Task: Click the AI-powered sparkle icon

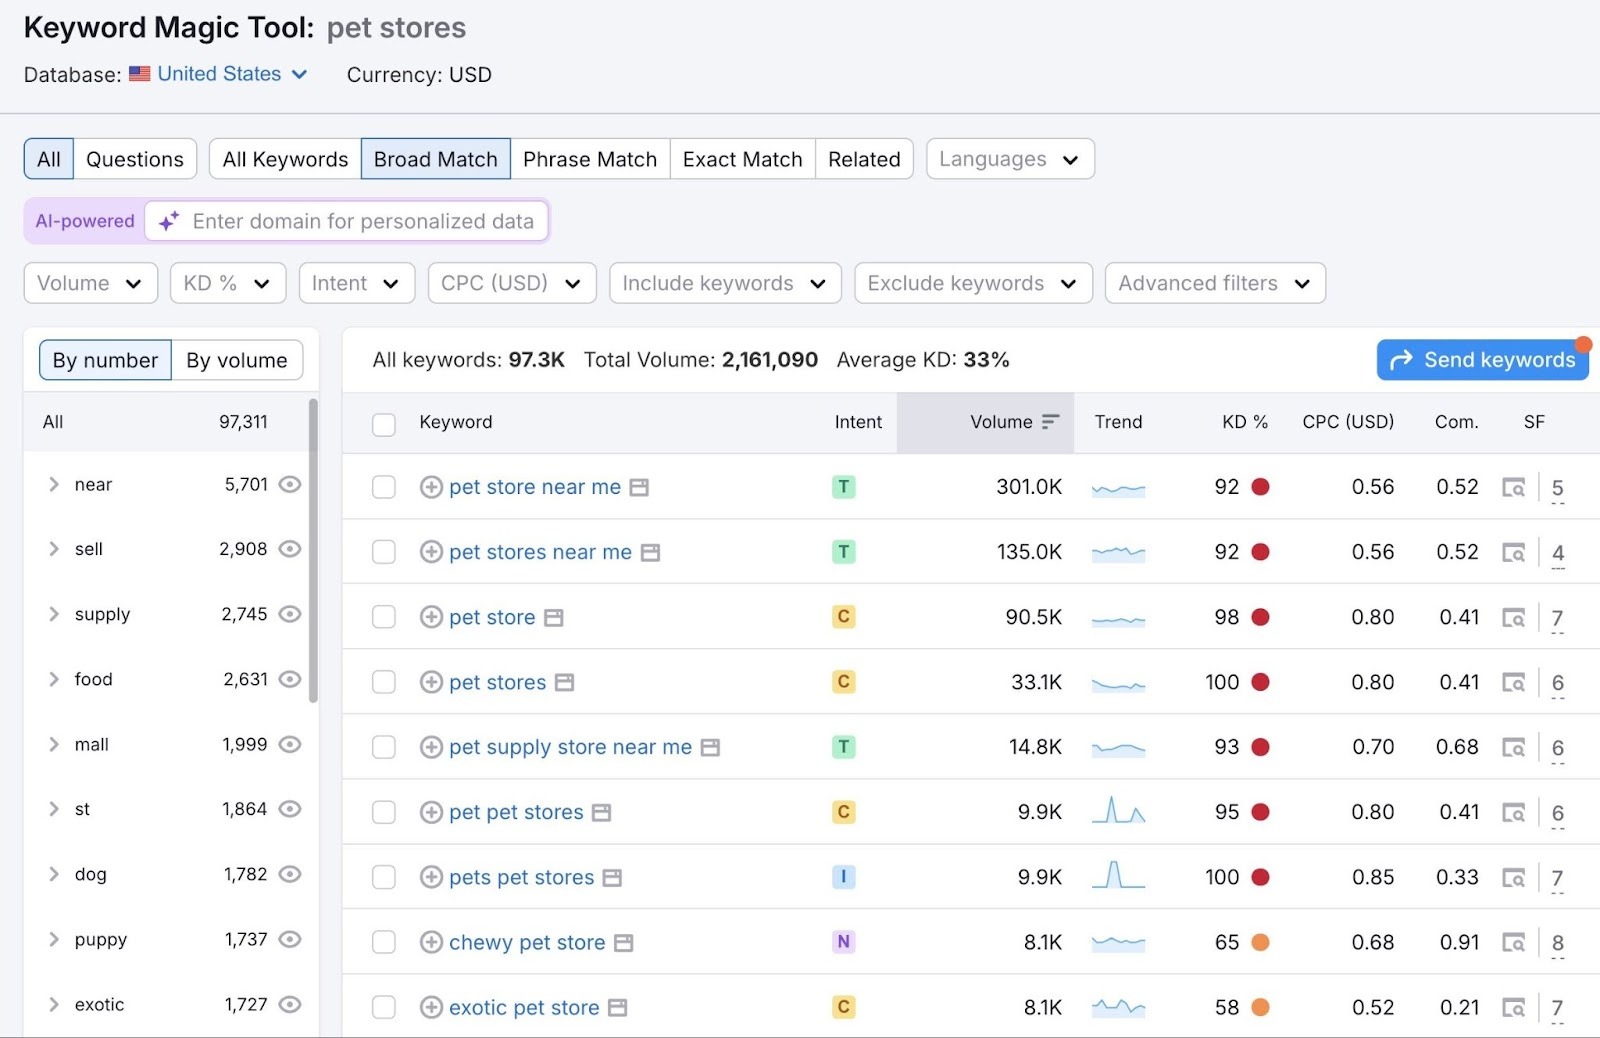Action: (x=167, y=221)
